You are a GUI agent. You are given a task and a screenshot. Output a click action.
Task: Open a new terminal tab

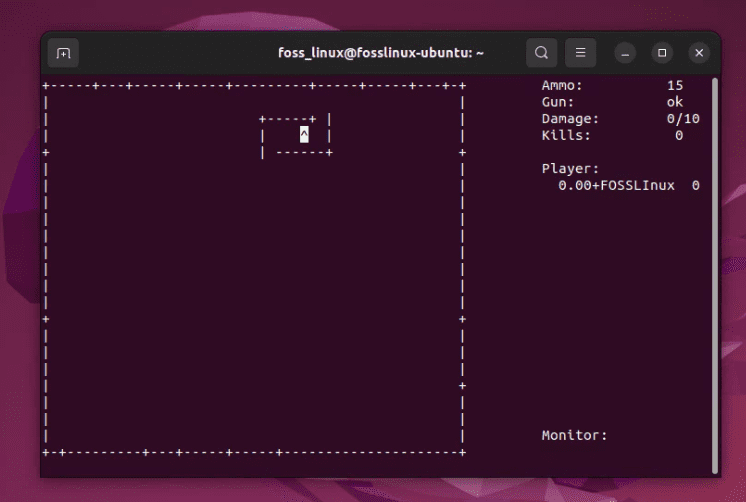[63, 53]
